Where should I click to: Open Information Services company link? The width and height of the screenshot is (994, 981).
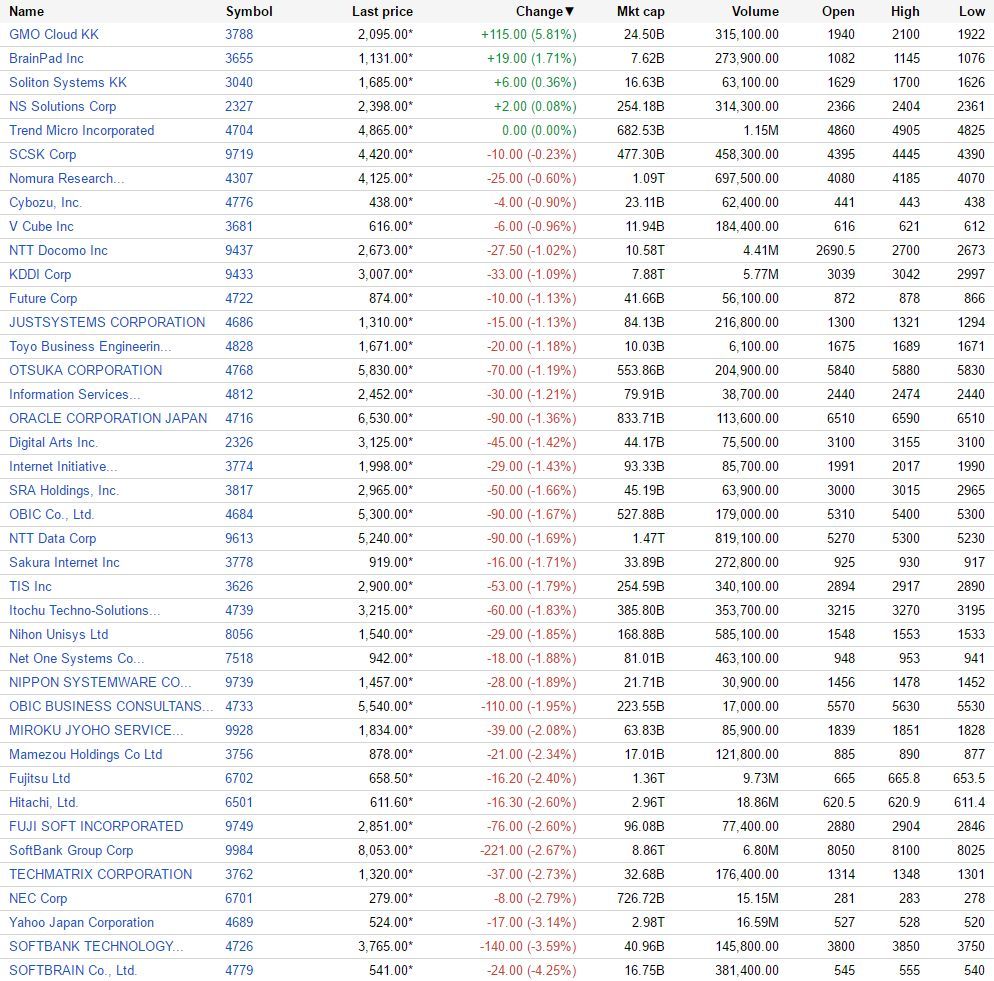75,394
